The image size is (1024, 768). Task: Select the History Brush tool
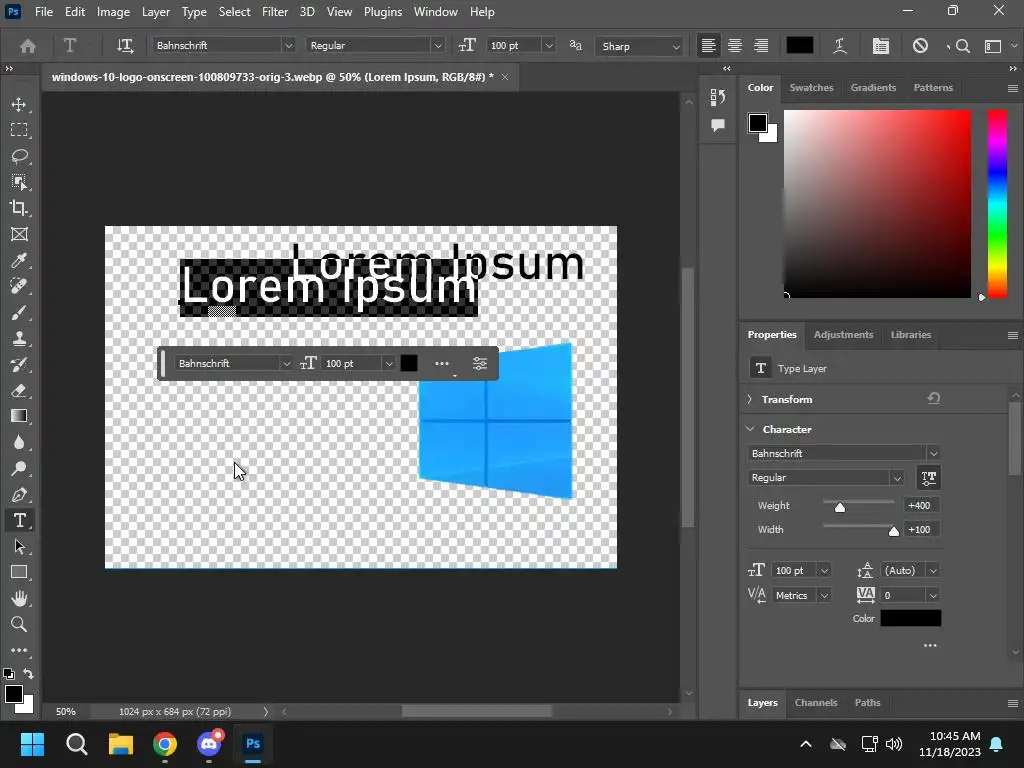[19, 364]
